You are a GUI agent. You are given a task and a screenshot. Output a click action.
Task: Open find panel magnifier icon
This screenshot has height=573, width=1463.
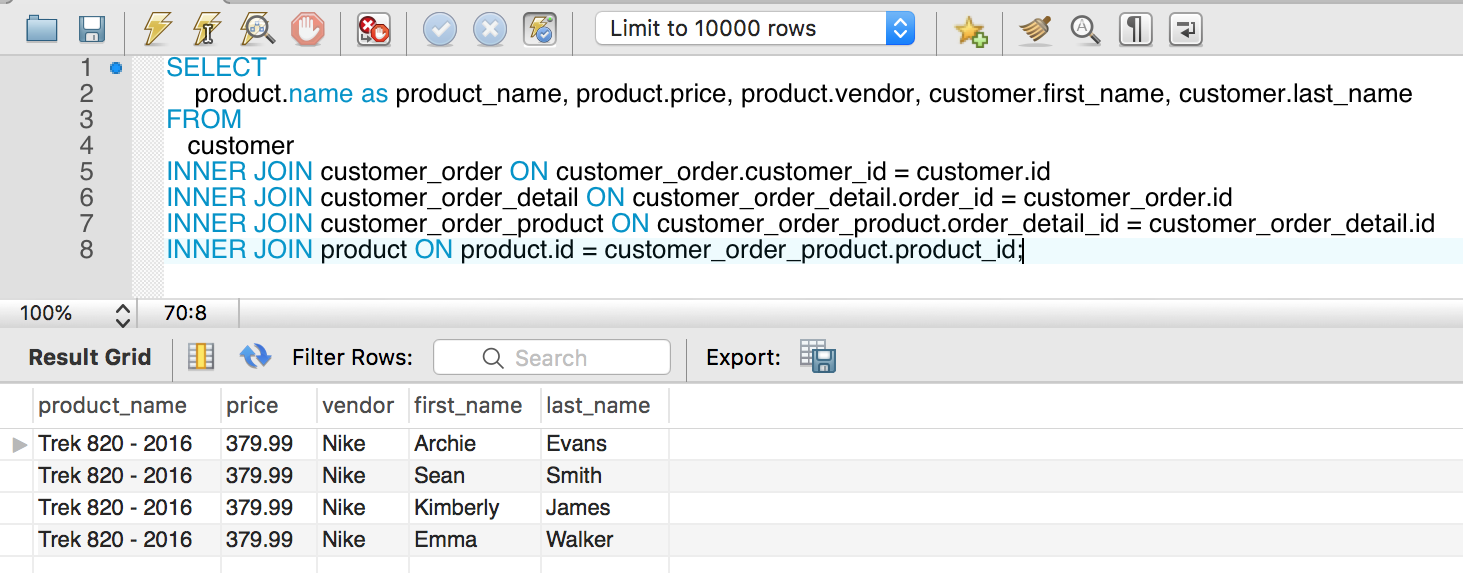[1085, 30]
